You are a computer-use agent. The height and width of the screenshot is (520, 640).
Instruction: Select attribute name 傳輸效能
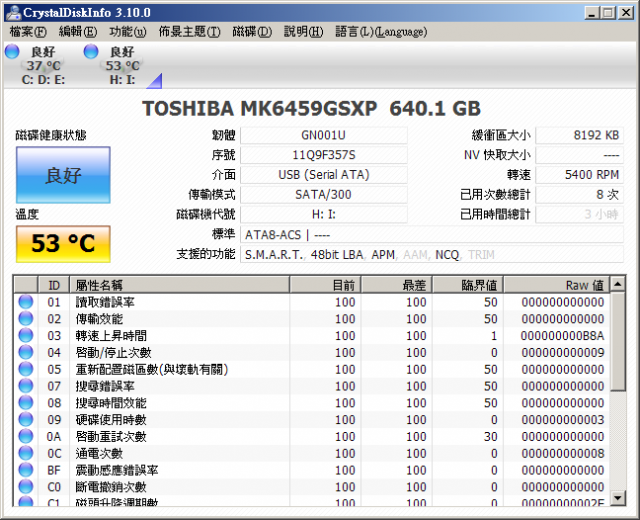pyautogui.click(x=99, y=319)
